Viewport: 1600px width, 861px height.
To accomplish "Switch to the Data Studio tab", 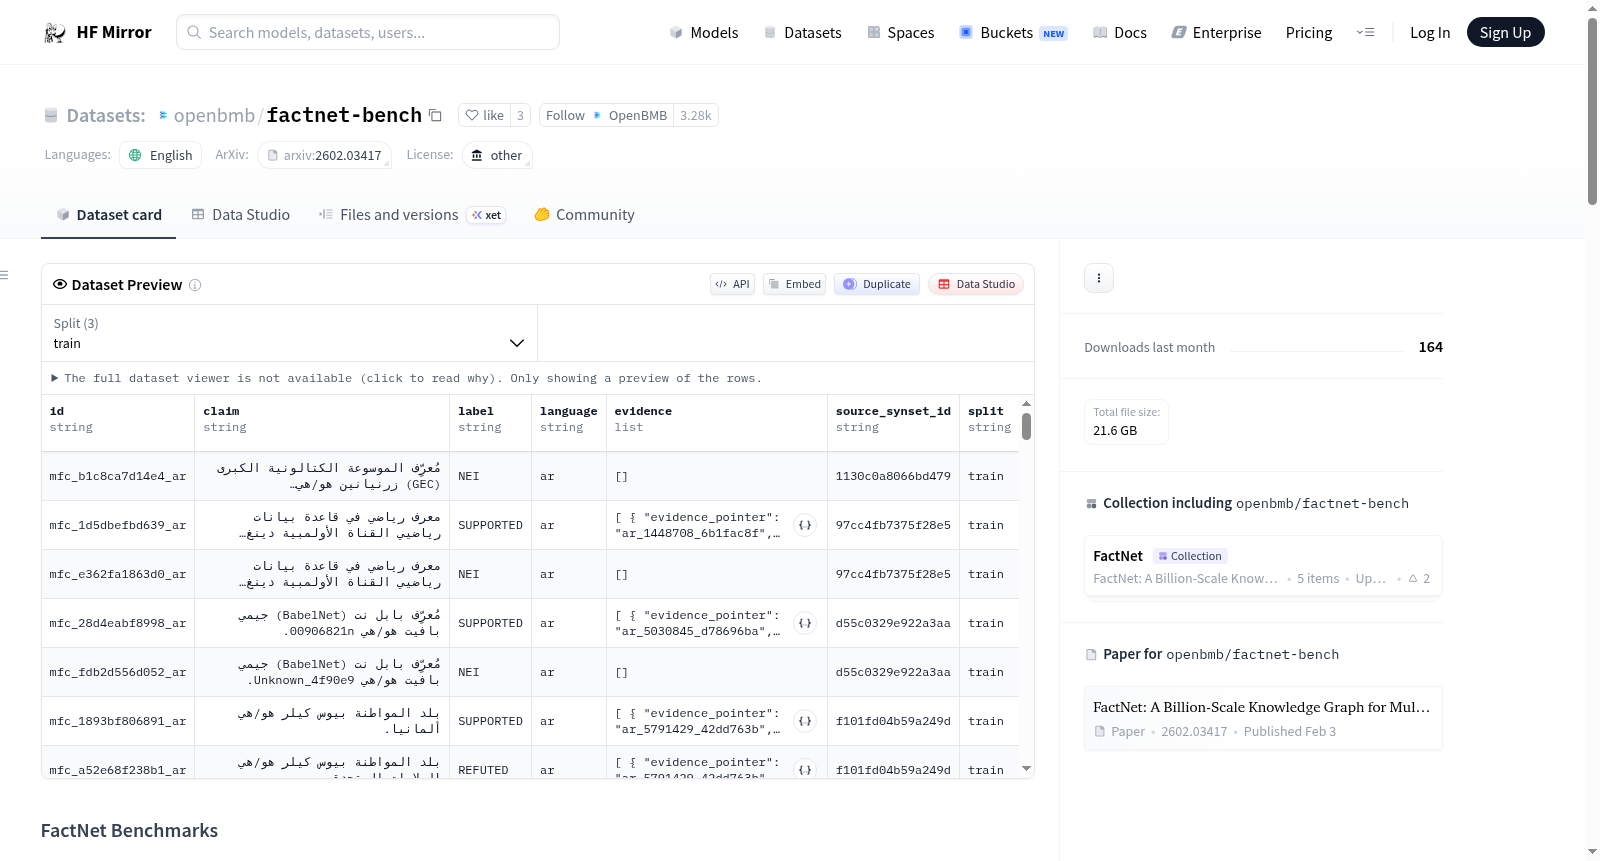I will point(241,215).
